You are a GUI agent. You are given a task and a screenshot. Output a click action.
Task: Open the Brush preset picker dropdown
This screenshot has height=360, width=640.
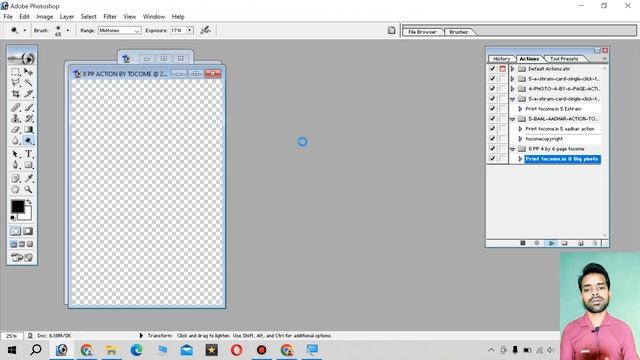(x=68, y=30)
